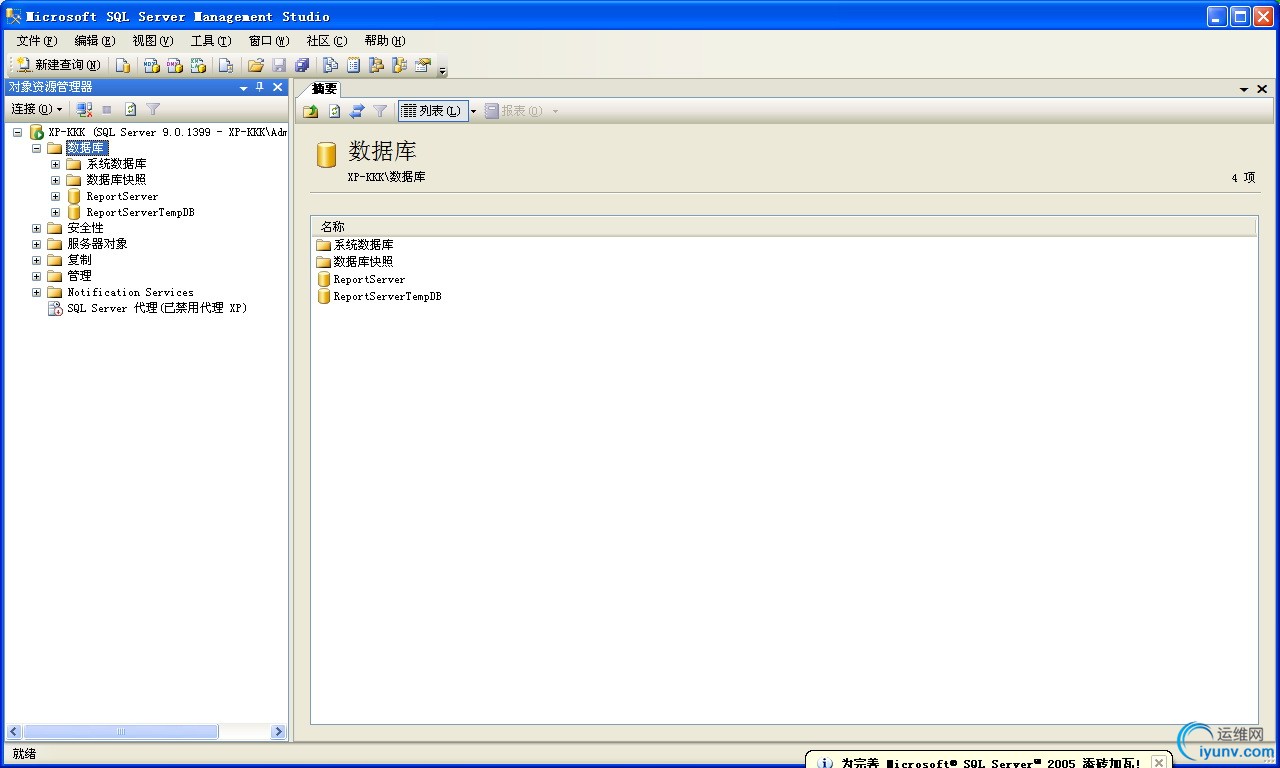Screen dimensions: 1280x768
Task: Show Object Explorer via toolbar icon
Action: click(x=376, y=65)
